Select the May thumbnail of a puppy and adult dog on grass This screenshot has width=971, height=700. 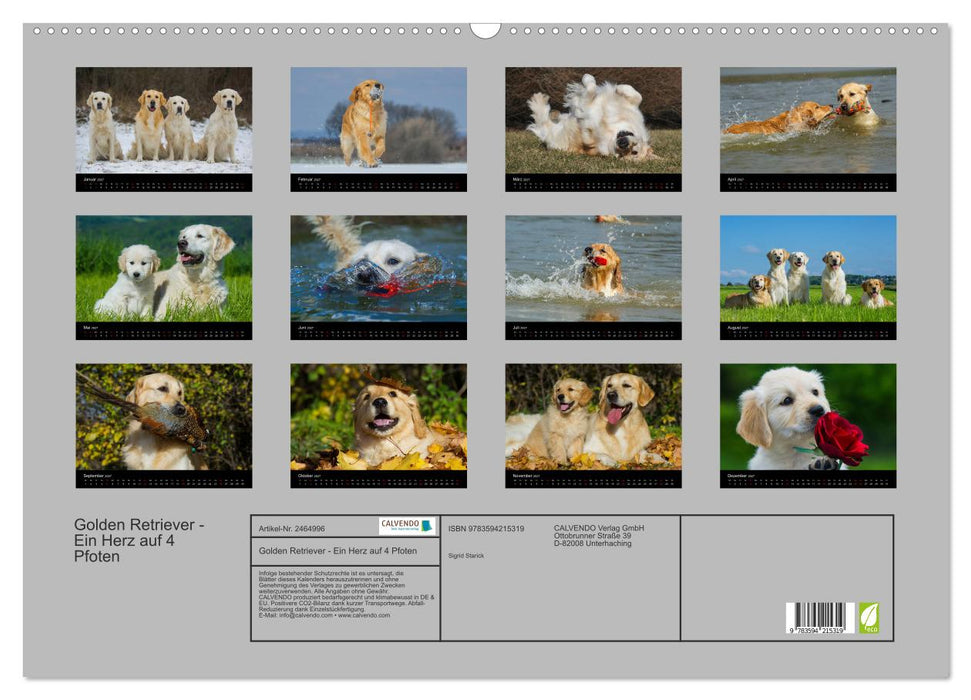[x=163, y=277]
